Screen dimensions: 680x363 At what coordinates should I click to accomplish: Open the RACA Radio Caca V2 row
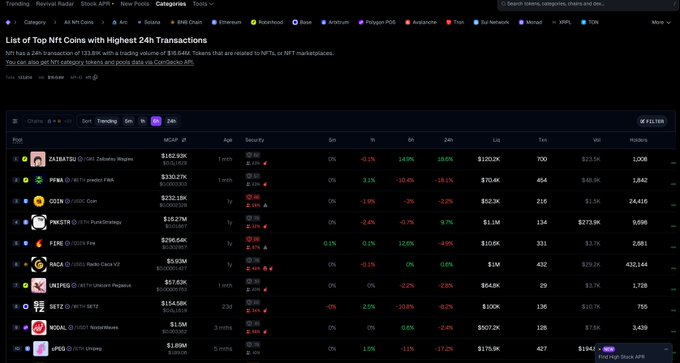(x=340, y=265)
